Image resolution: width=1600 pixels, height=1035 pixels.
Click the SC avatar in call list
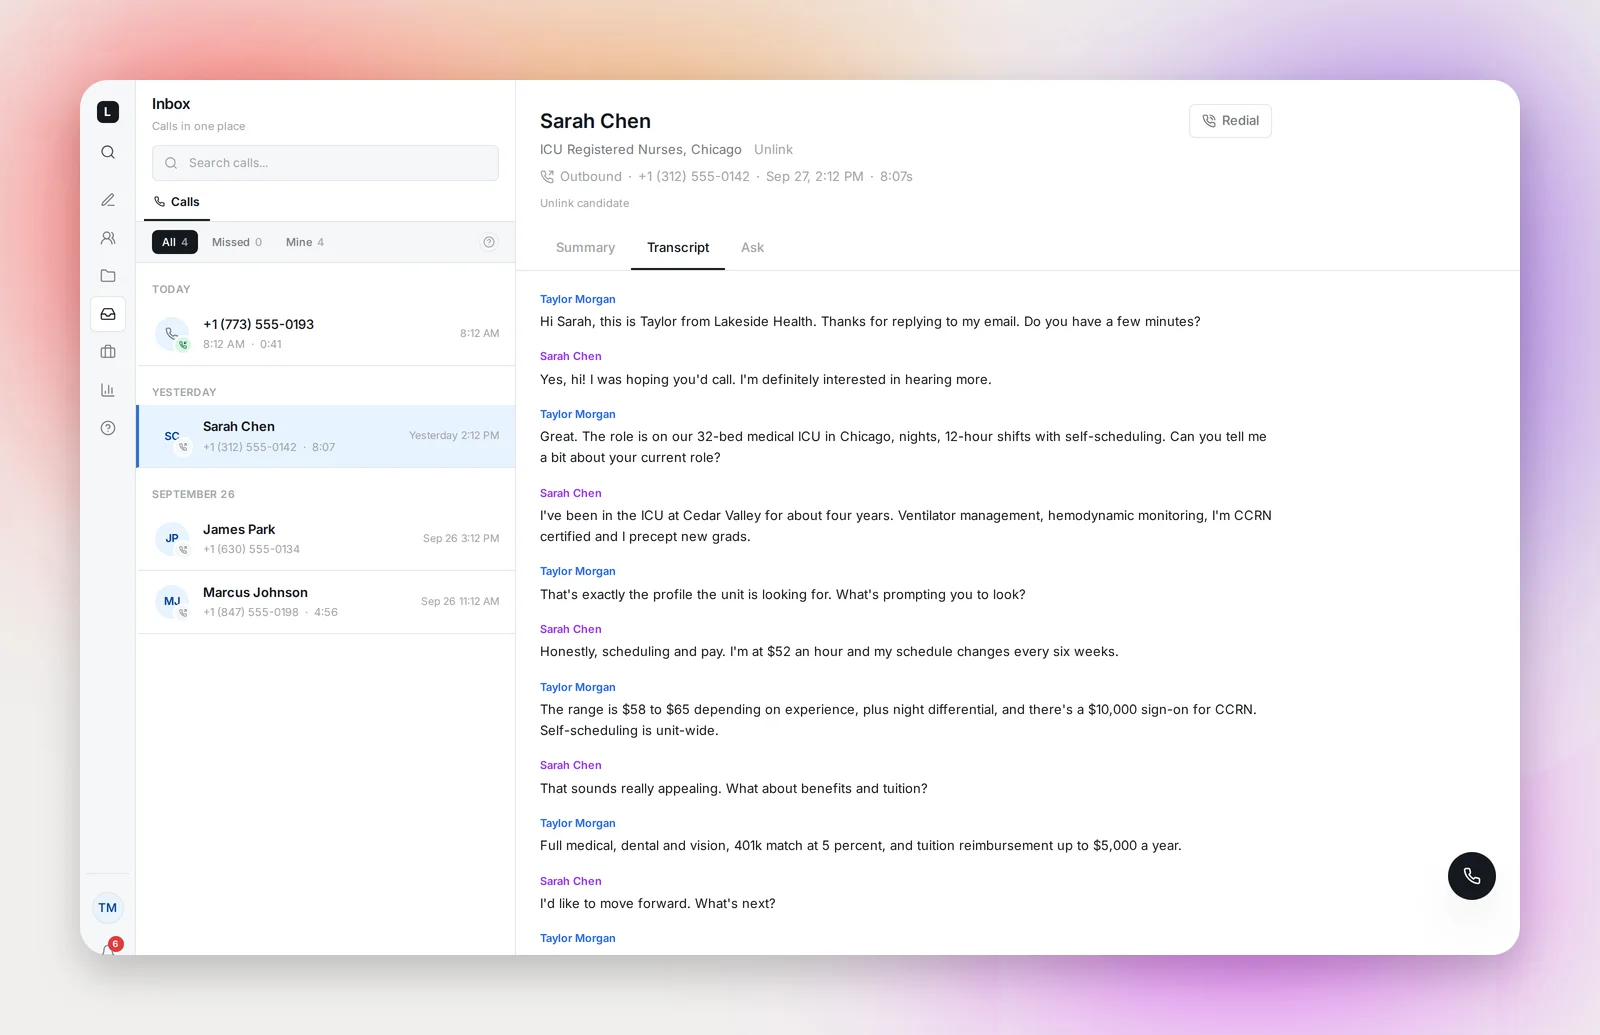[172, 437]
